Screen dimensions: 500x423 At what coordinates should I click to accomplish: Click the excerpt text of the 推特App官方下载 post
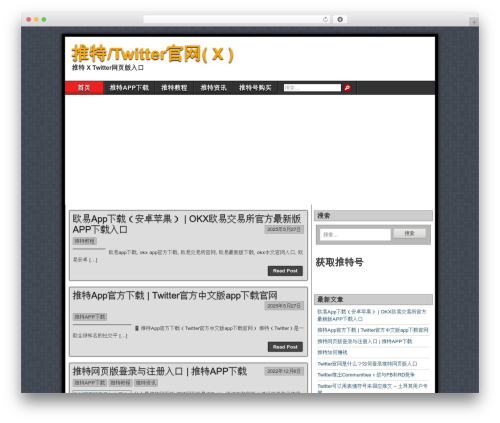pos(188,332)
